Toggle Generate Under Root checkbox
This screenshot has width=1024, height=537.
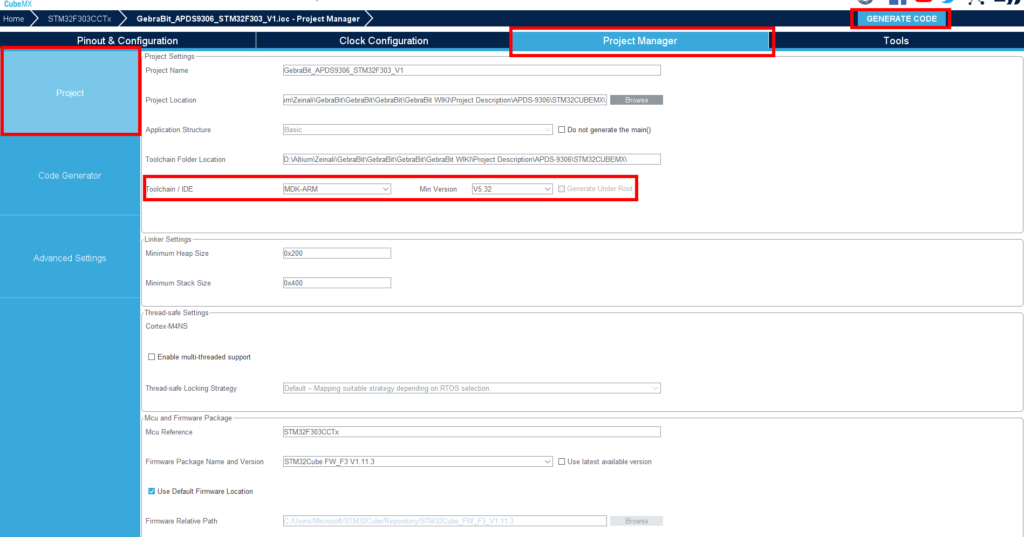tap(562, 189)
